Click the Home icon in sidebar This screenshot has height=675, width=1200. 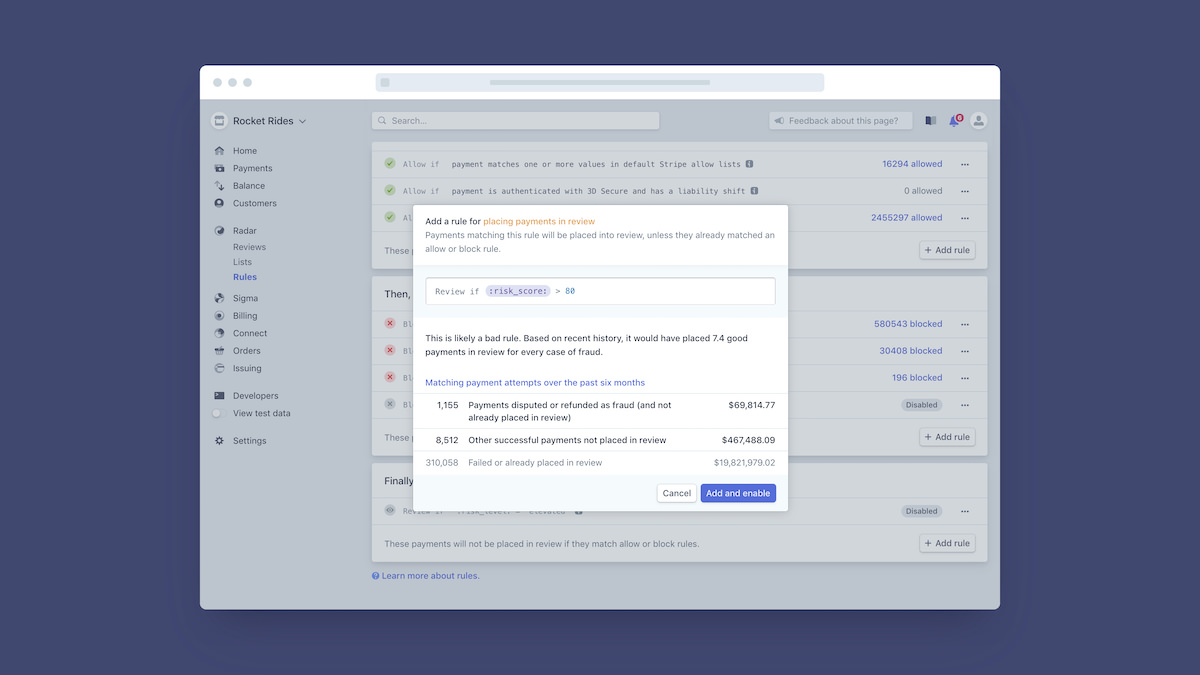[219, 151]
